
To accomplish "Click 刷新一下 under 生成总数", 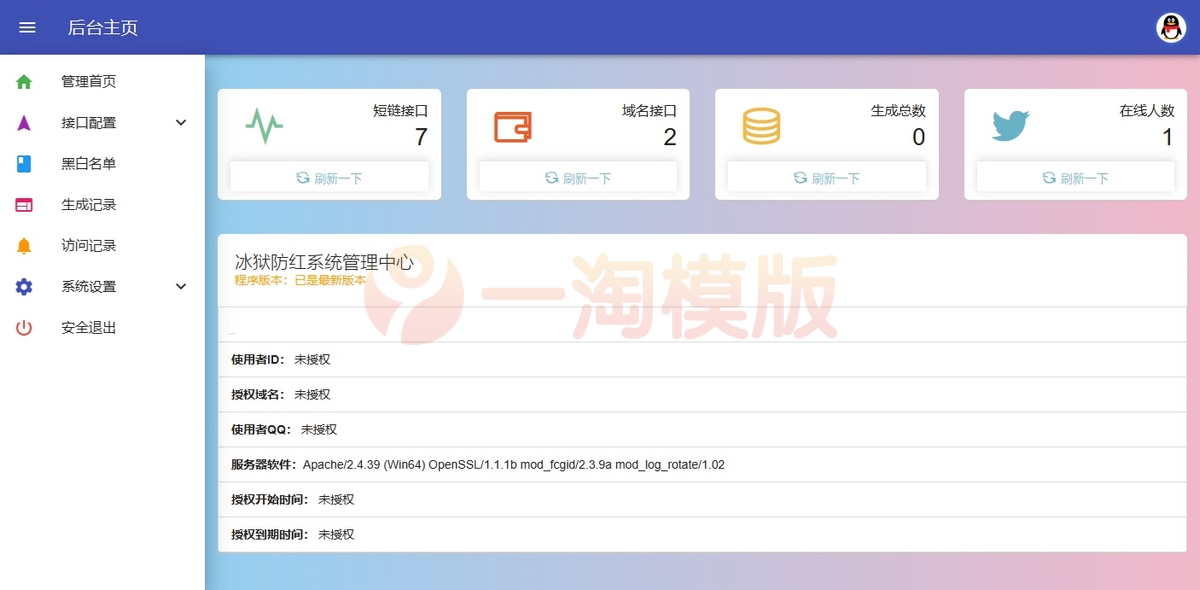I will (826, 178).
